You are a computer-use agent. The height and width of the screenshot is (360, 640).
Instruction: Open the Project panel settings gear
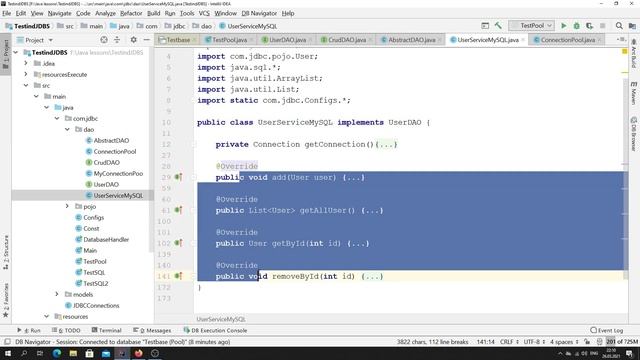pos(133,40)
